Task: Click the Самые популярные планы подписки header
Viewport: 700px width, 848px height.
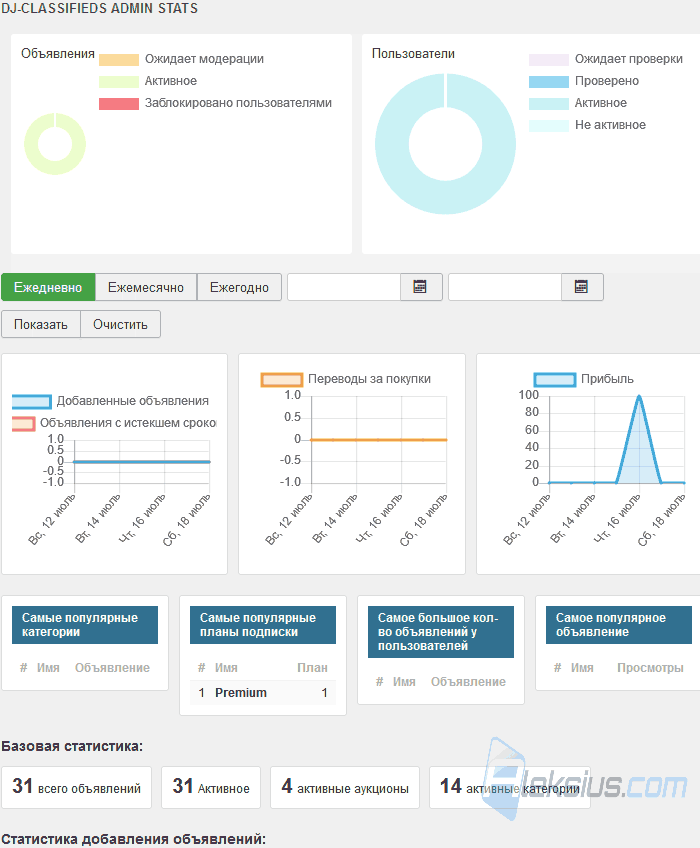Action: pos(263,625)
